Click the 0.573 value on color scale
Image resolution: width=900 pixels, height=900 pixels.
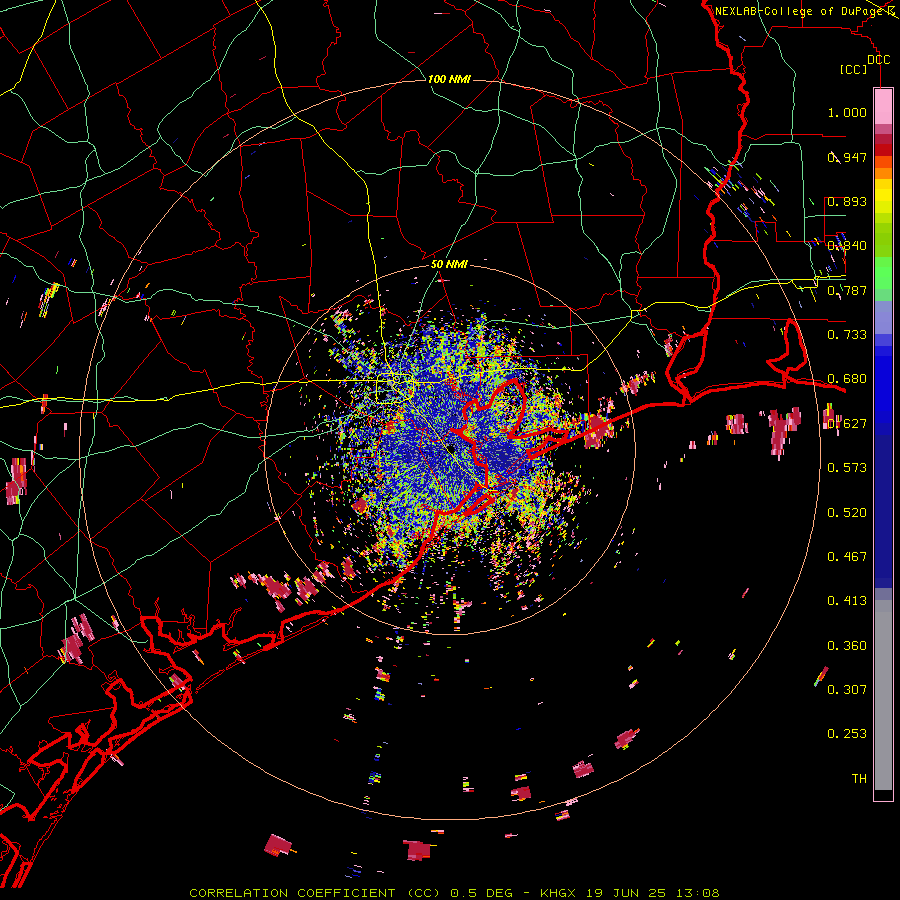click(x=847, y=468)
